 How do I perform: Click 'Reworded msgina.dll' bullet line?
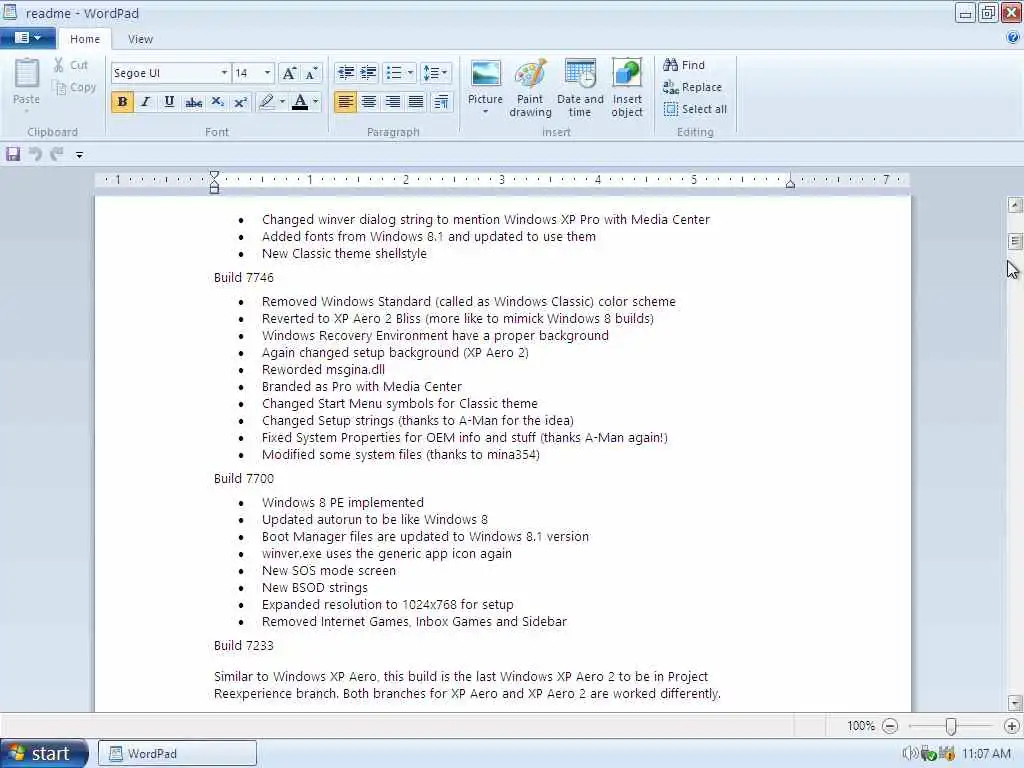323,370
